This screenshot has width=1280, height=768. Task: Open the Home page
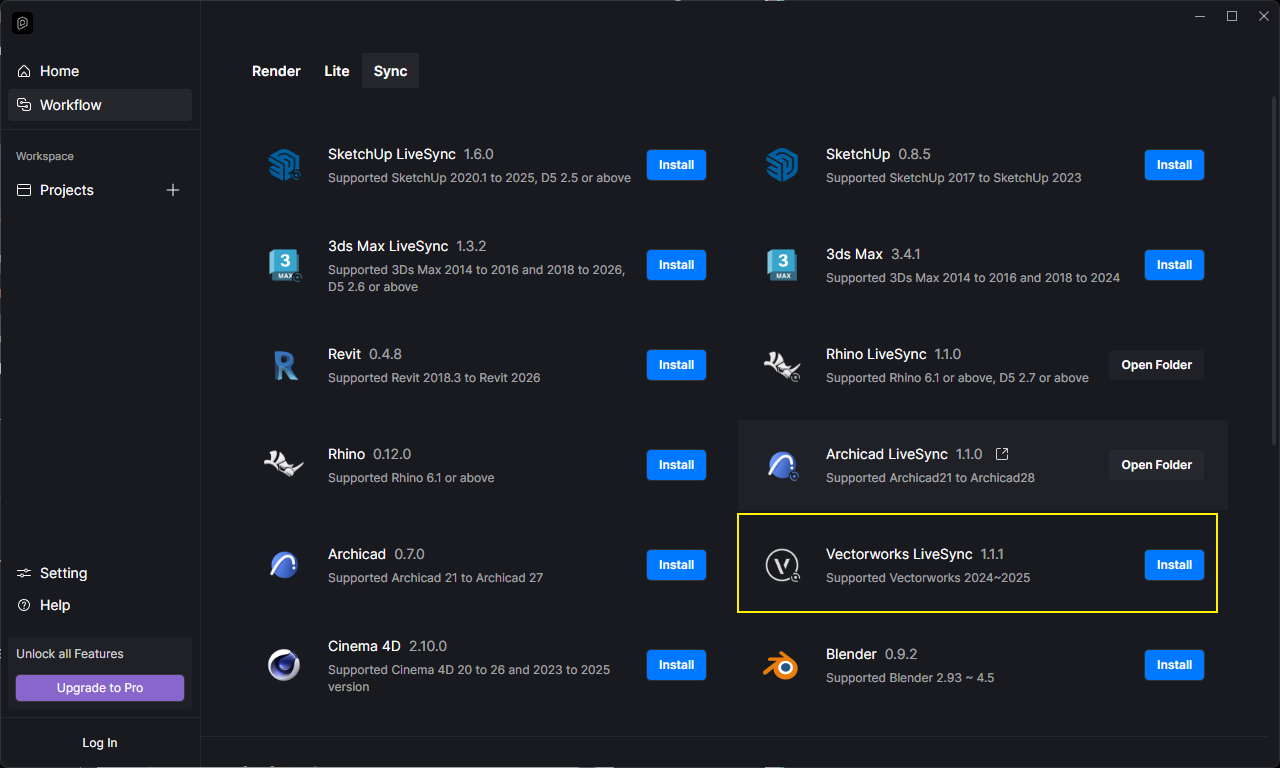(100, 71)
